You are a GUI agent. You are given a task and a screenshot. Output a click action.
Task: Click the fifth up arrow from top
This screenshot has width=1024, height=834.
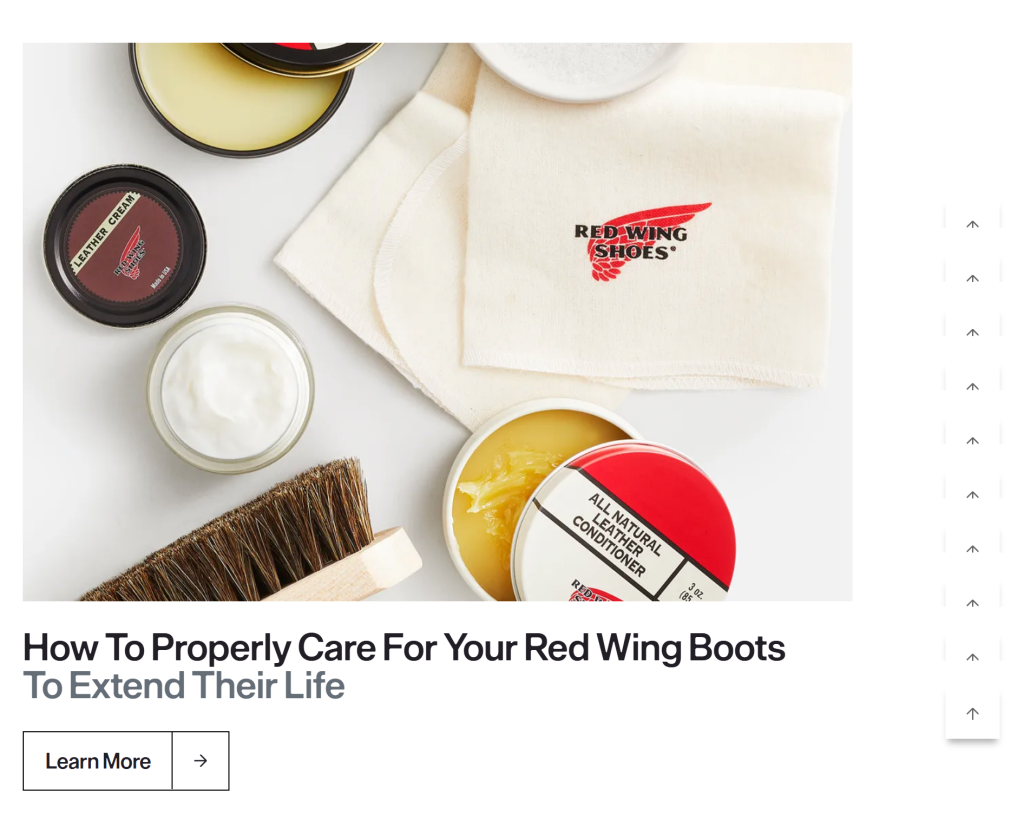pos(972,441)
